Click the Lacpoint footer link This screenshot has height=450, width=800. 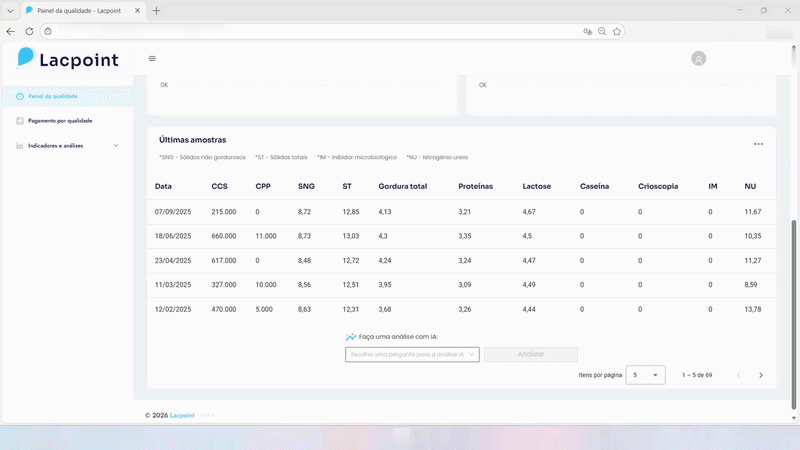coord(182,414)
